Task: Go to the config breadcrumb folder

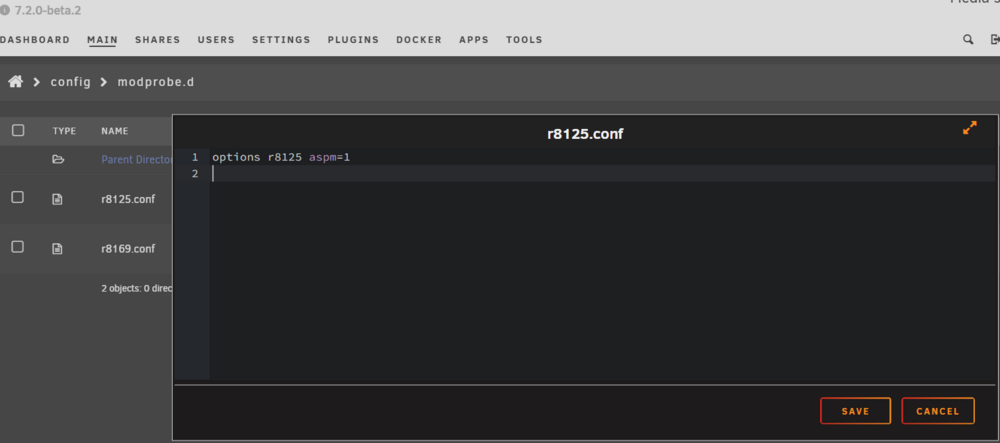Action: 70,82
